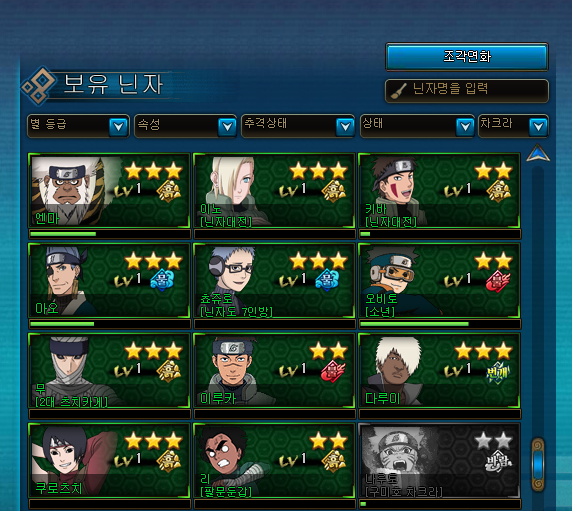Open the 추격상태 dropdown filter

pyautogui.click(x=298, y=126)
